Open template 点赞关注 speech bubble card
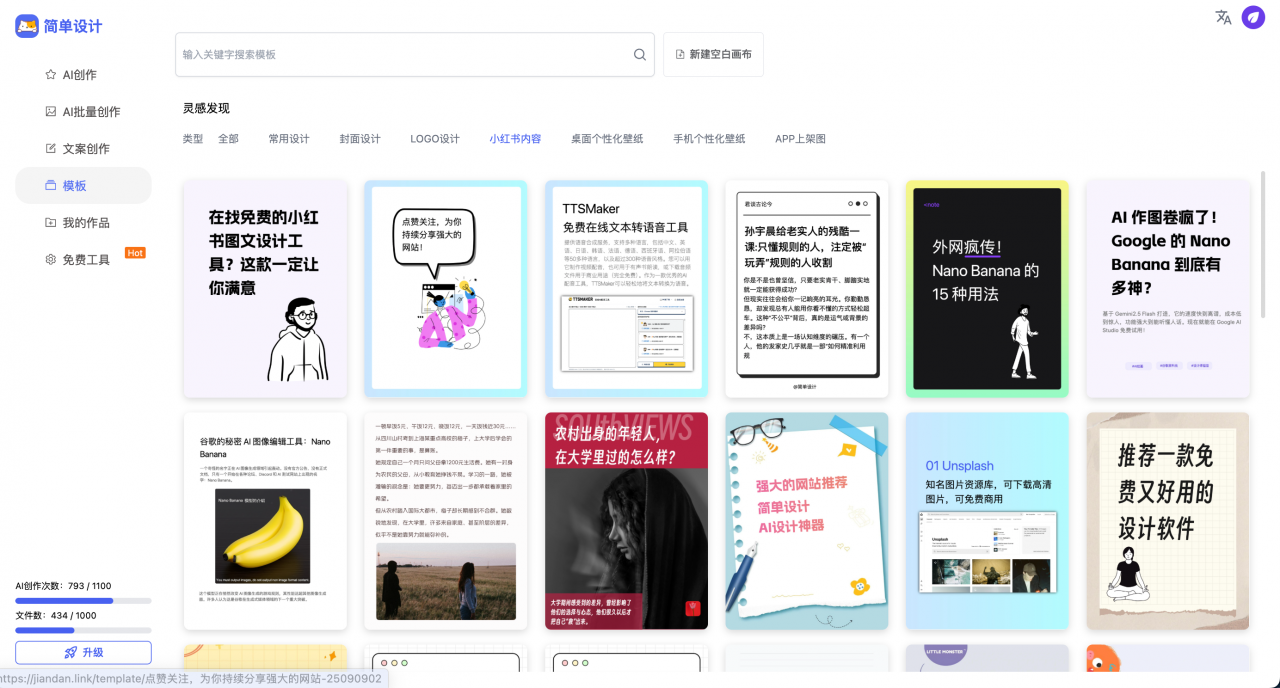This screenshot has width=1280, height=688. click(x=446, y=289)
